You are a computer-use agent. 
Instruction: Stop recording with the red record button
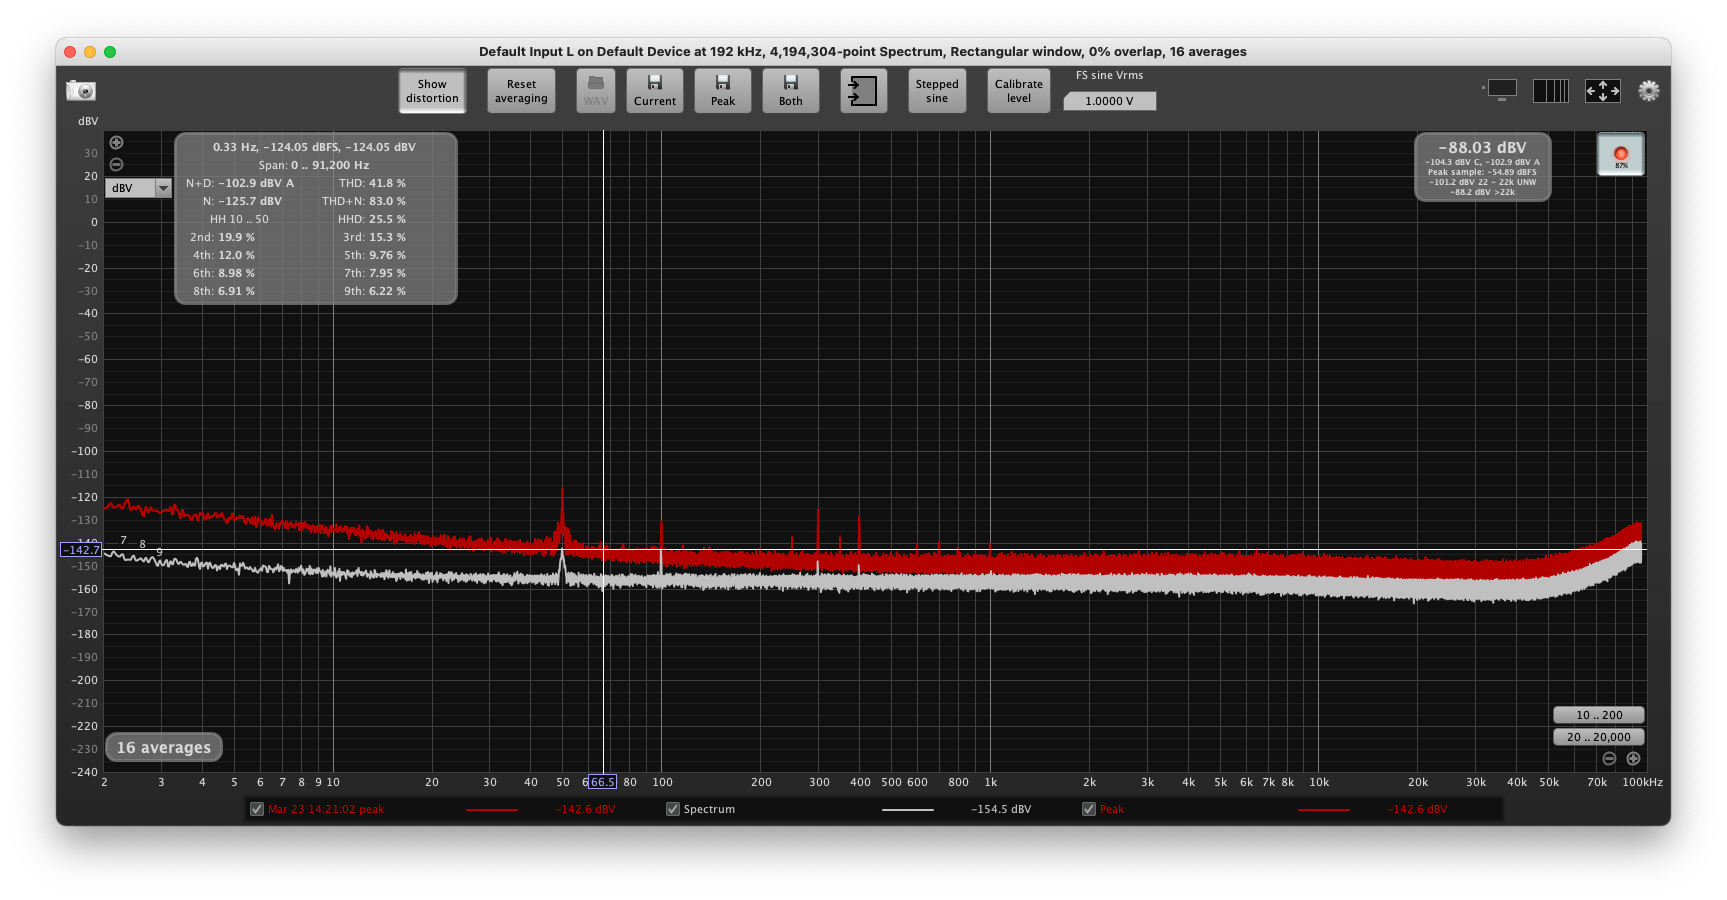point(1621,155)
